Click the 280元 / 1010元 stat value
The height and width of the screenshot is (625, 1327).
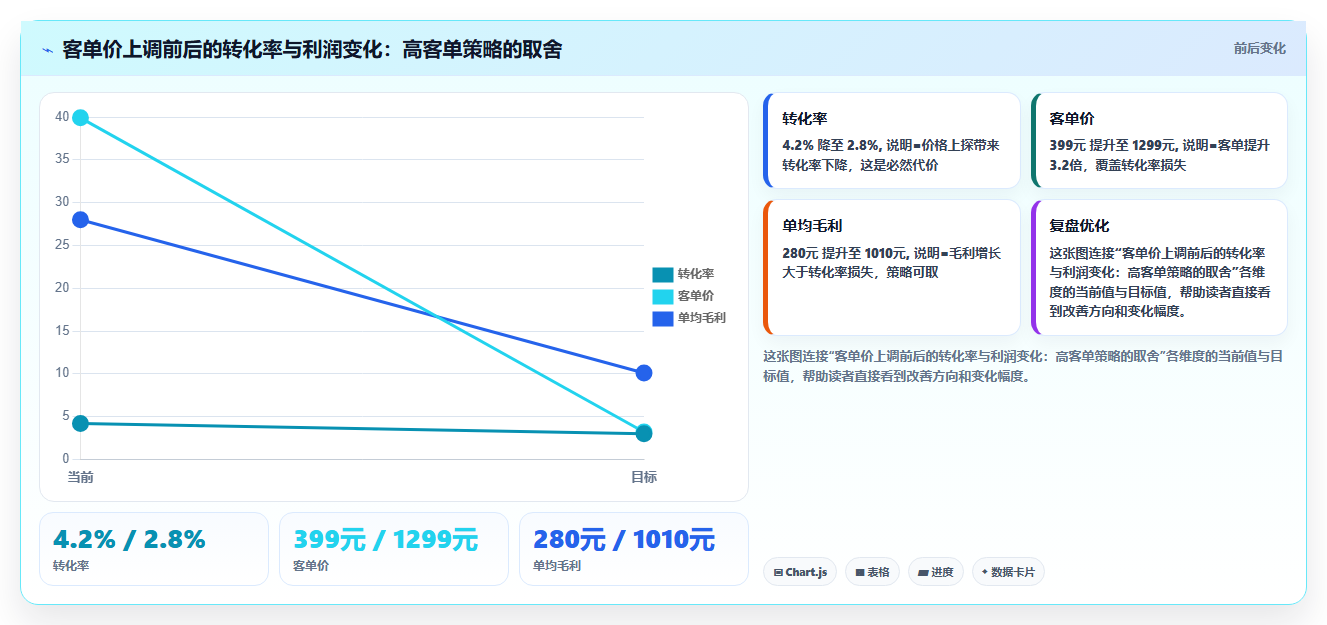click(x=624, y=539)
